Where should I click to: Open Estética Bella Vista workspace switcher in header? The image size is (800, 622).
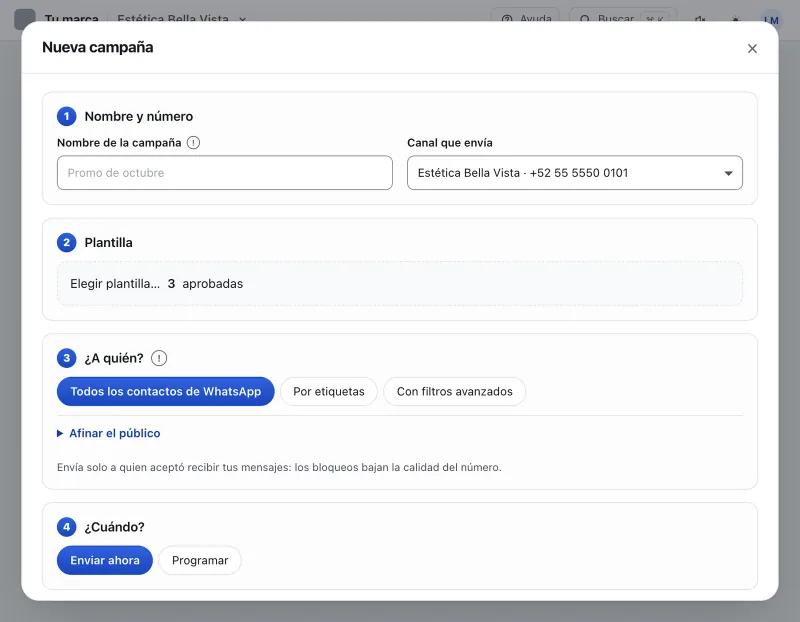(x=182, y=19)
